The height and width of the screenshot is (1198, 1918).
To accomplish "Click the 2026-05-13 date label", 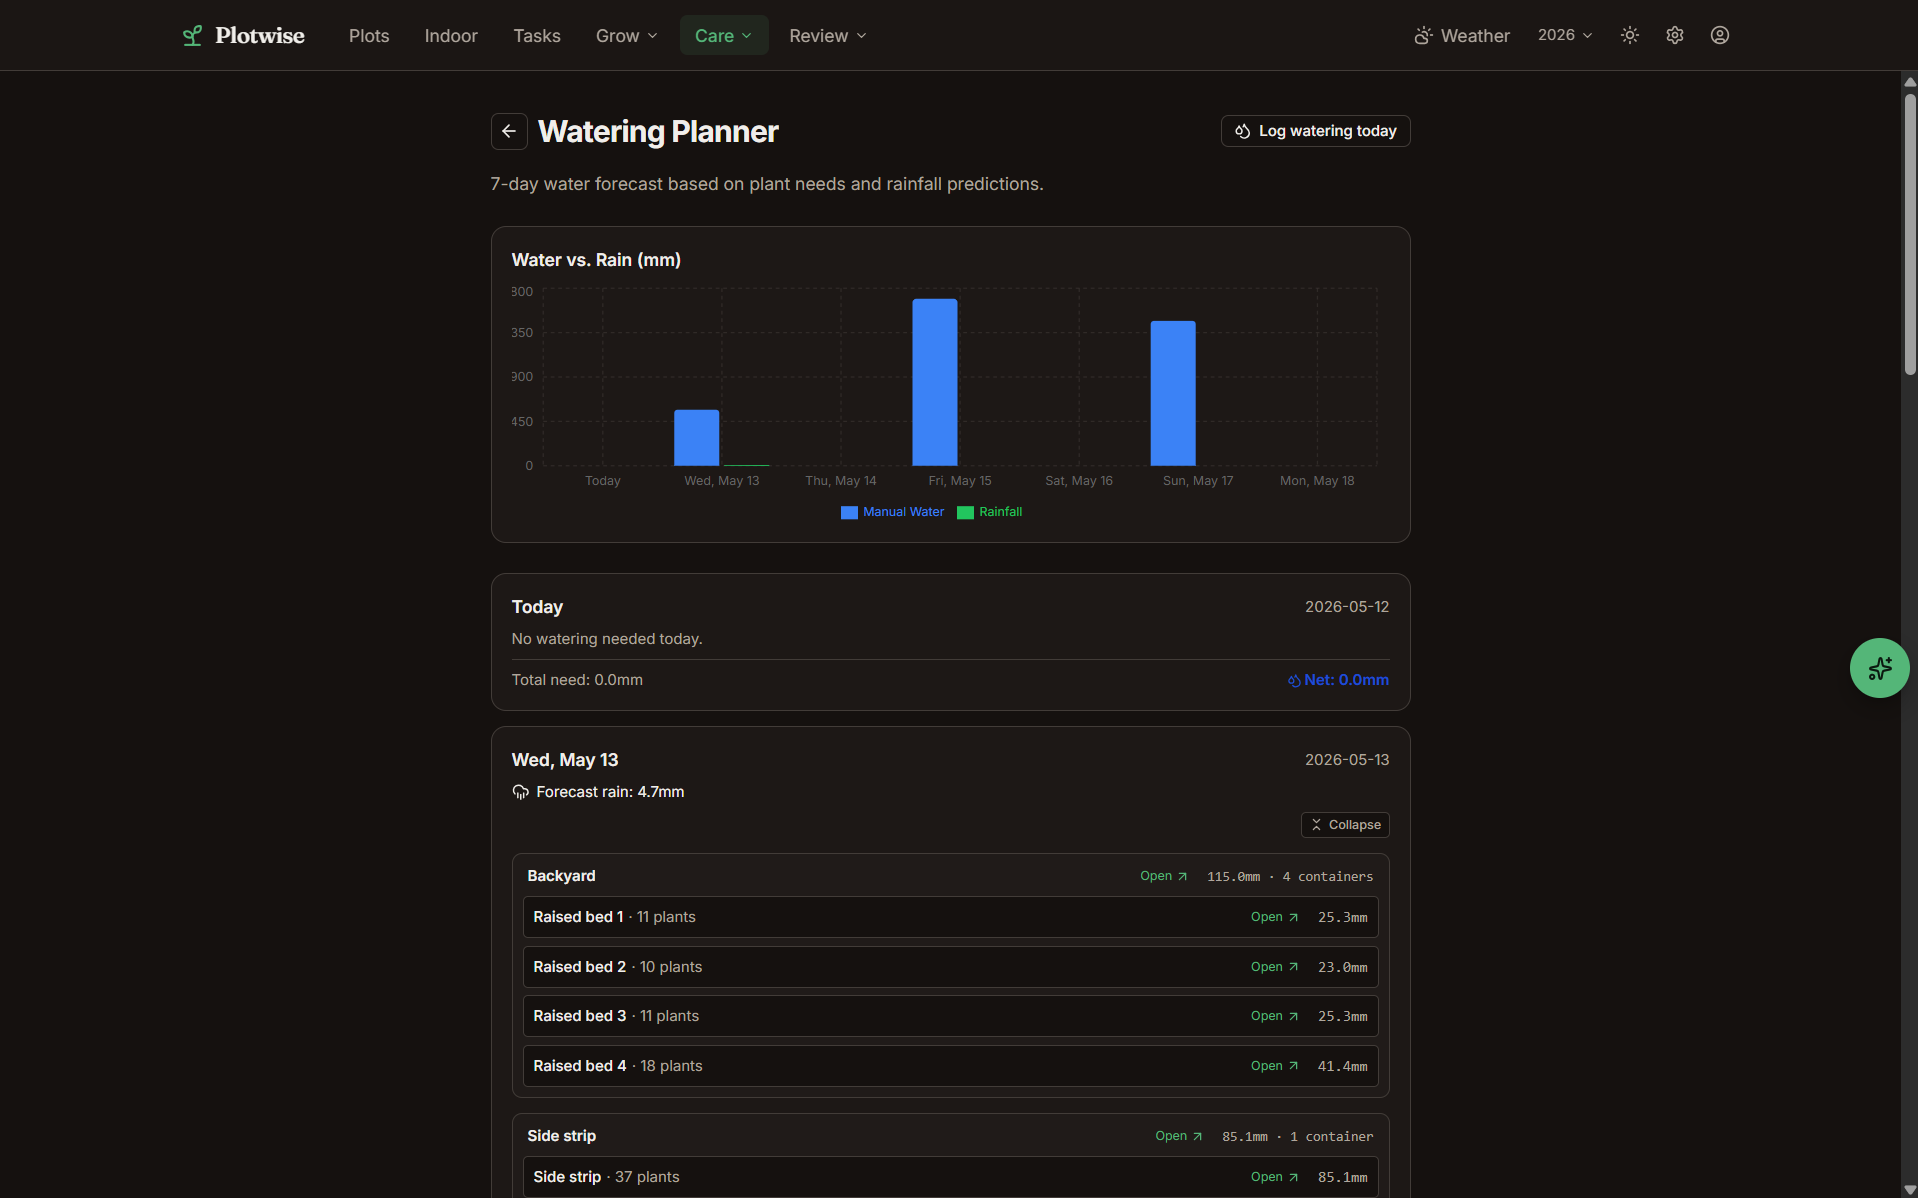I will pyautogui.click(x=1346, y=760).
